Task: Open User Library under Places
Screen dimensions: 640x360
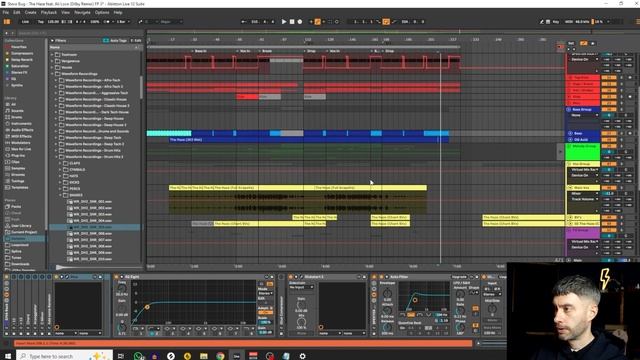Action: click(21, 226)
